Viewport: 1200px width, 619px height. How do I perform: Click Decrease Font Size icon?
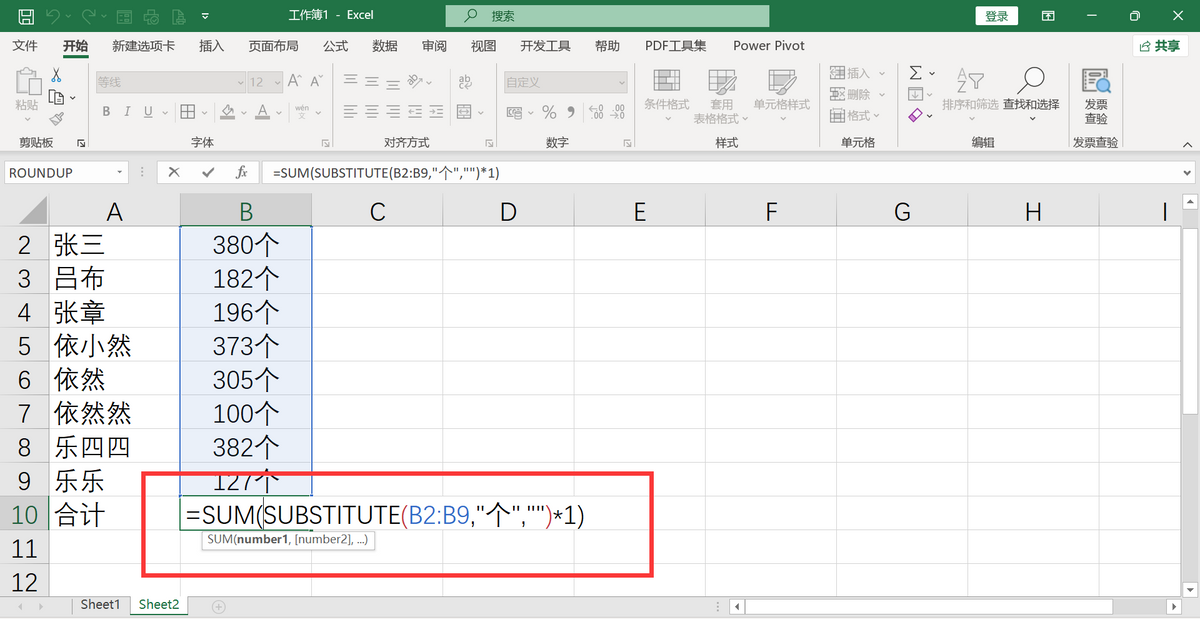pos(317,82)
